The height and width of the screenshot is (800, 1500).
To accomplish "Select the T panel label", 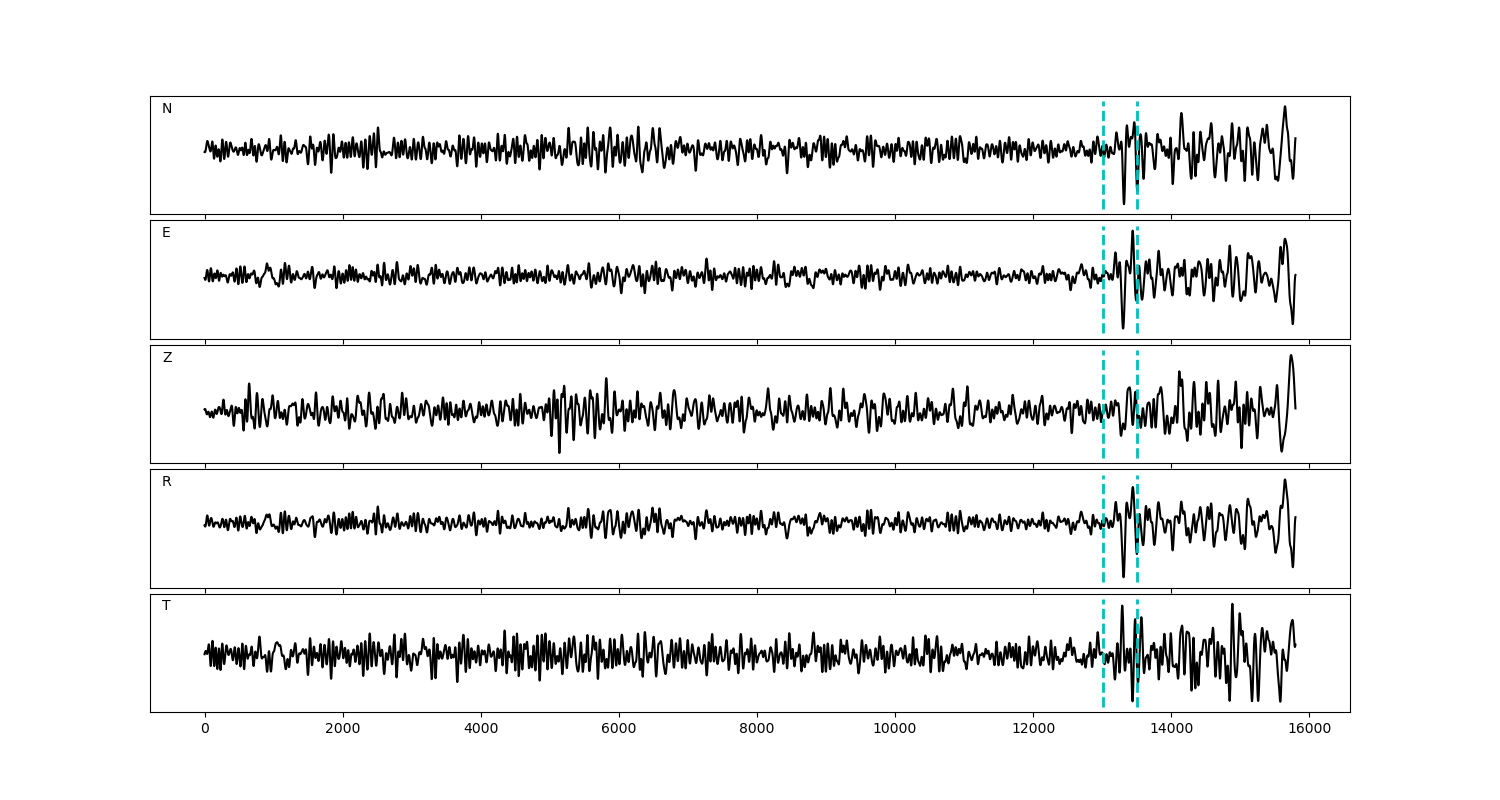I will click(x=166, y=606).
